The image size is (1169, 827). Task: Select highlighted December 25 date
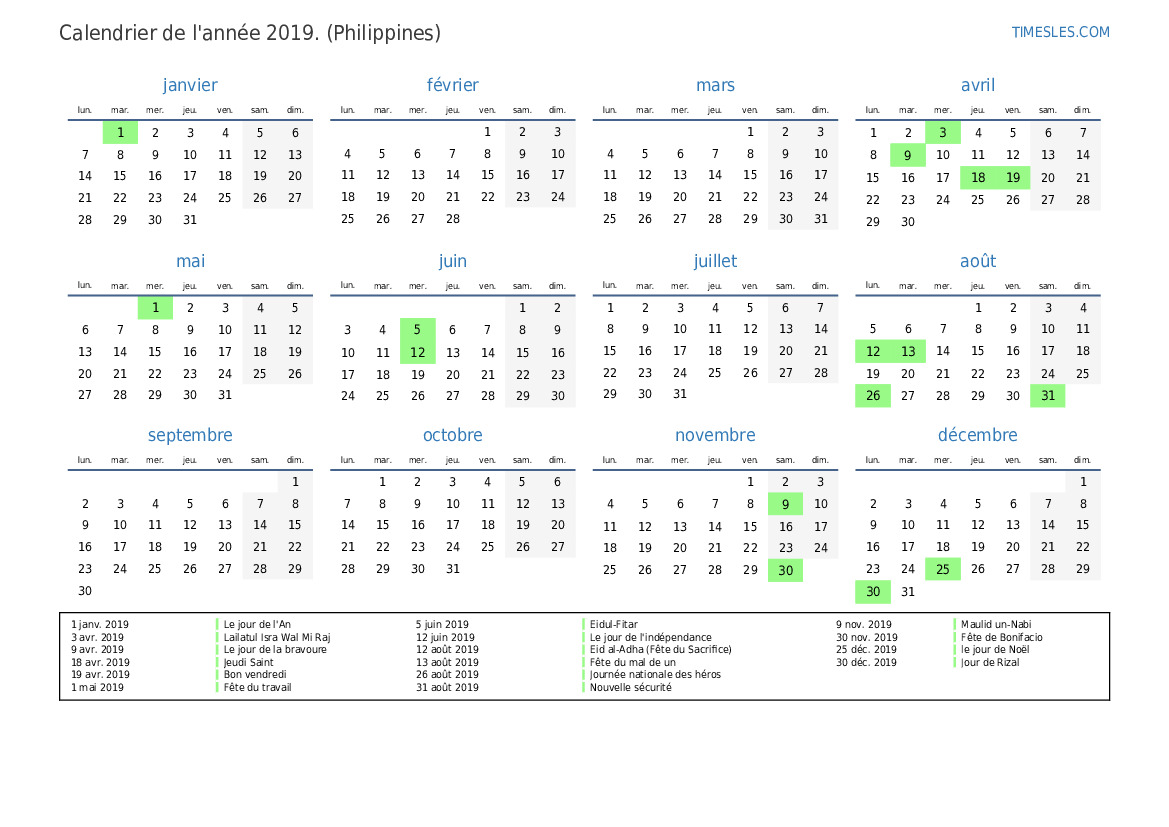pyautogui.click(x=942, y=569)
